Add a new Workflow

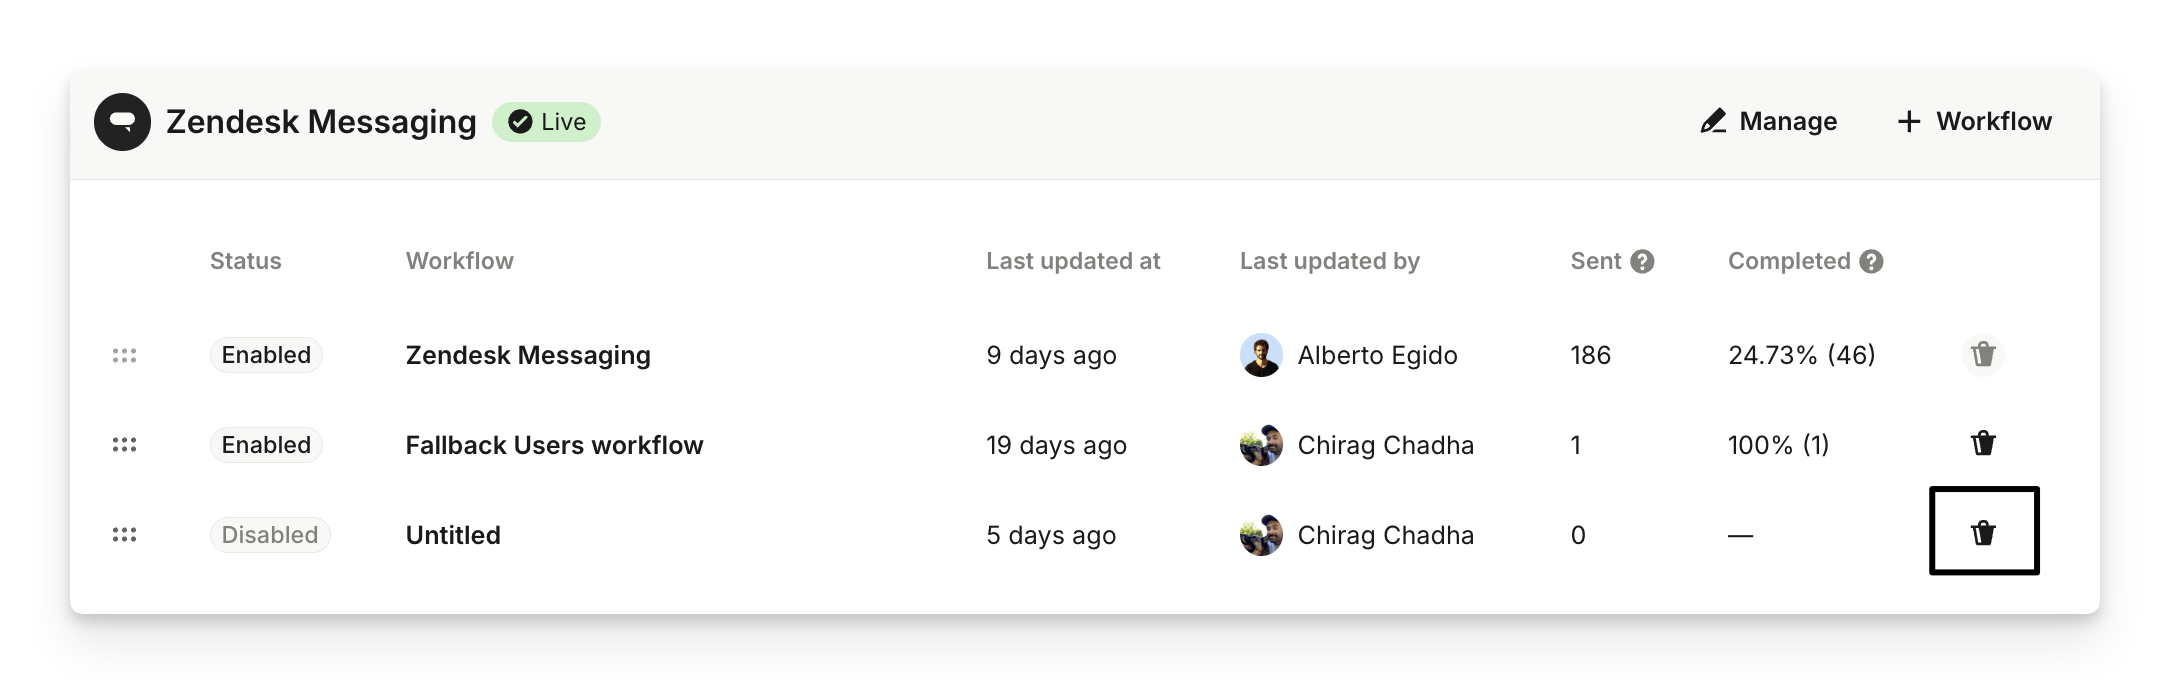1974,122
